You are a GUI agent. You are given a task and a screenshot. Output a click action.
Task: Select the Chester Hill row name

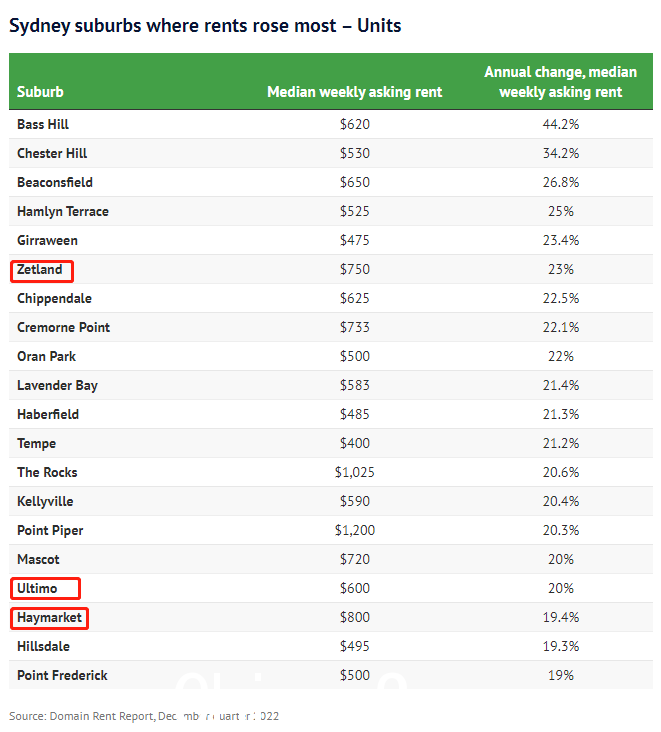[52, 153]
